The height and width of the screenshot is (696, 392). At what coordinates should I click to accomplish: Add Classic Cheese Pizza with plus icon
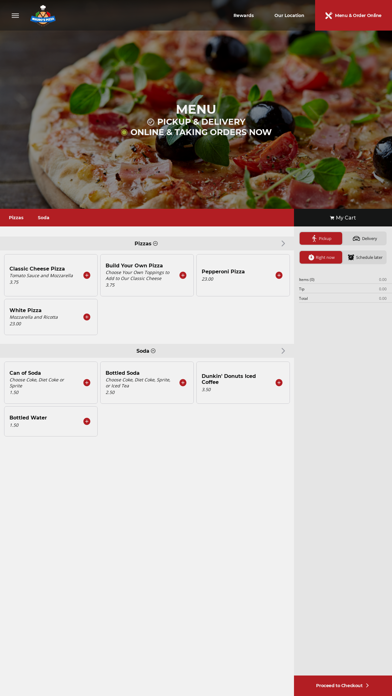click(87, 275)
